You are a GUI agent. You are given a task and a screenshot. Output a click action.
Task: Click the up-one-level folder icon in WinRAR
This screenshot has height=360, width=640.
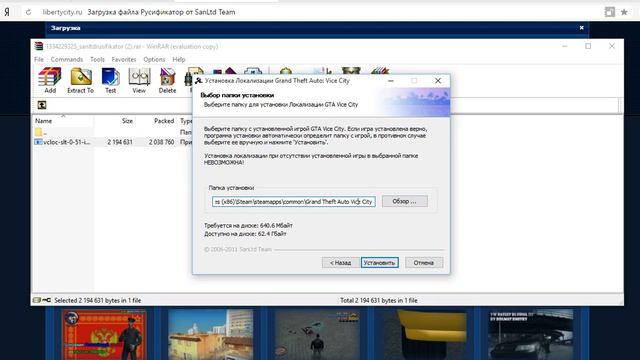42,105
